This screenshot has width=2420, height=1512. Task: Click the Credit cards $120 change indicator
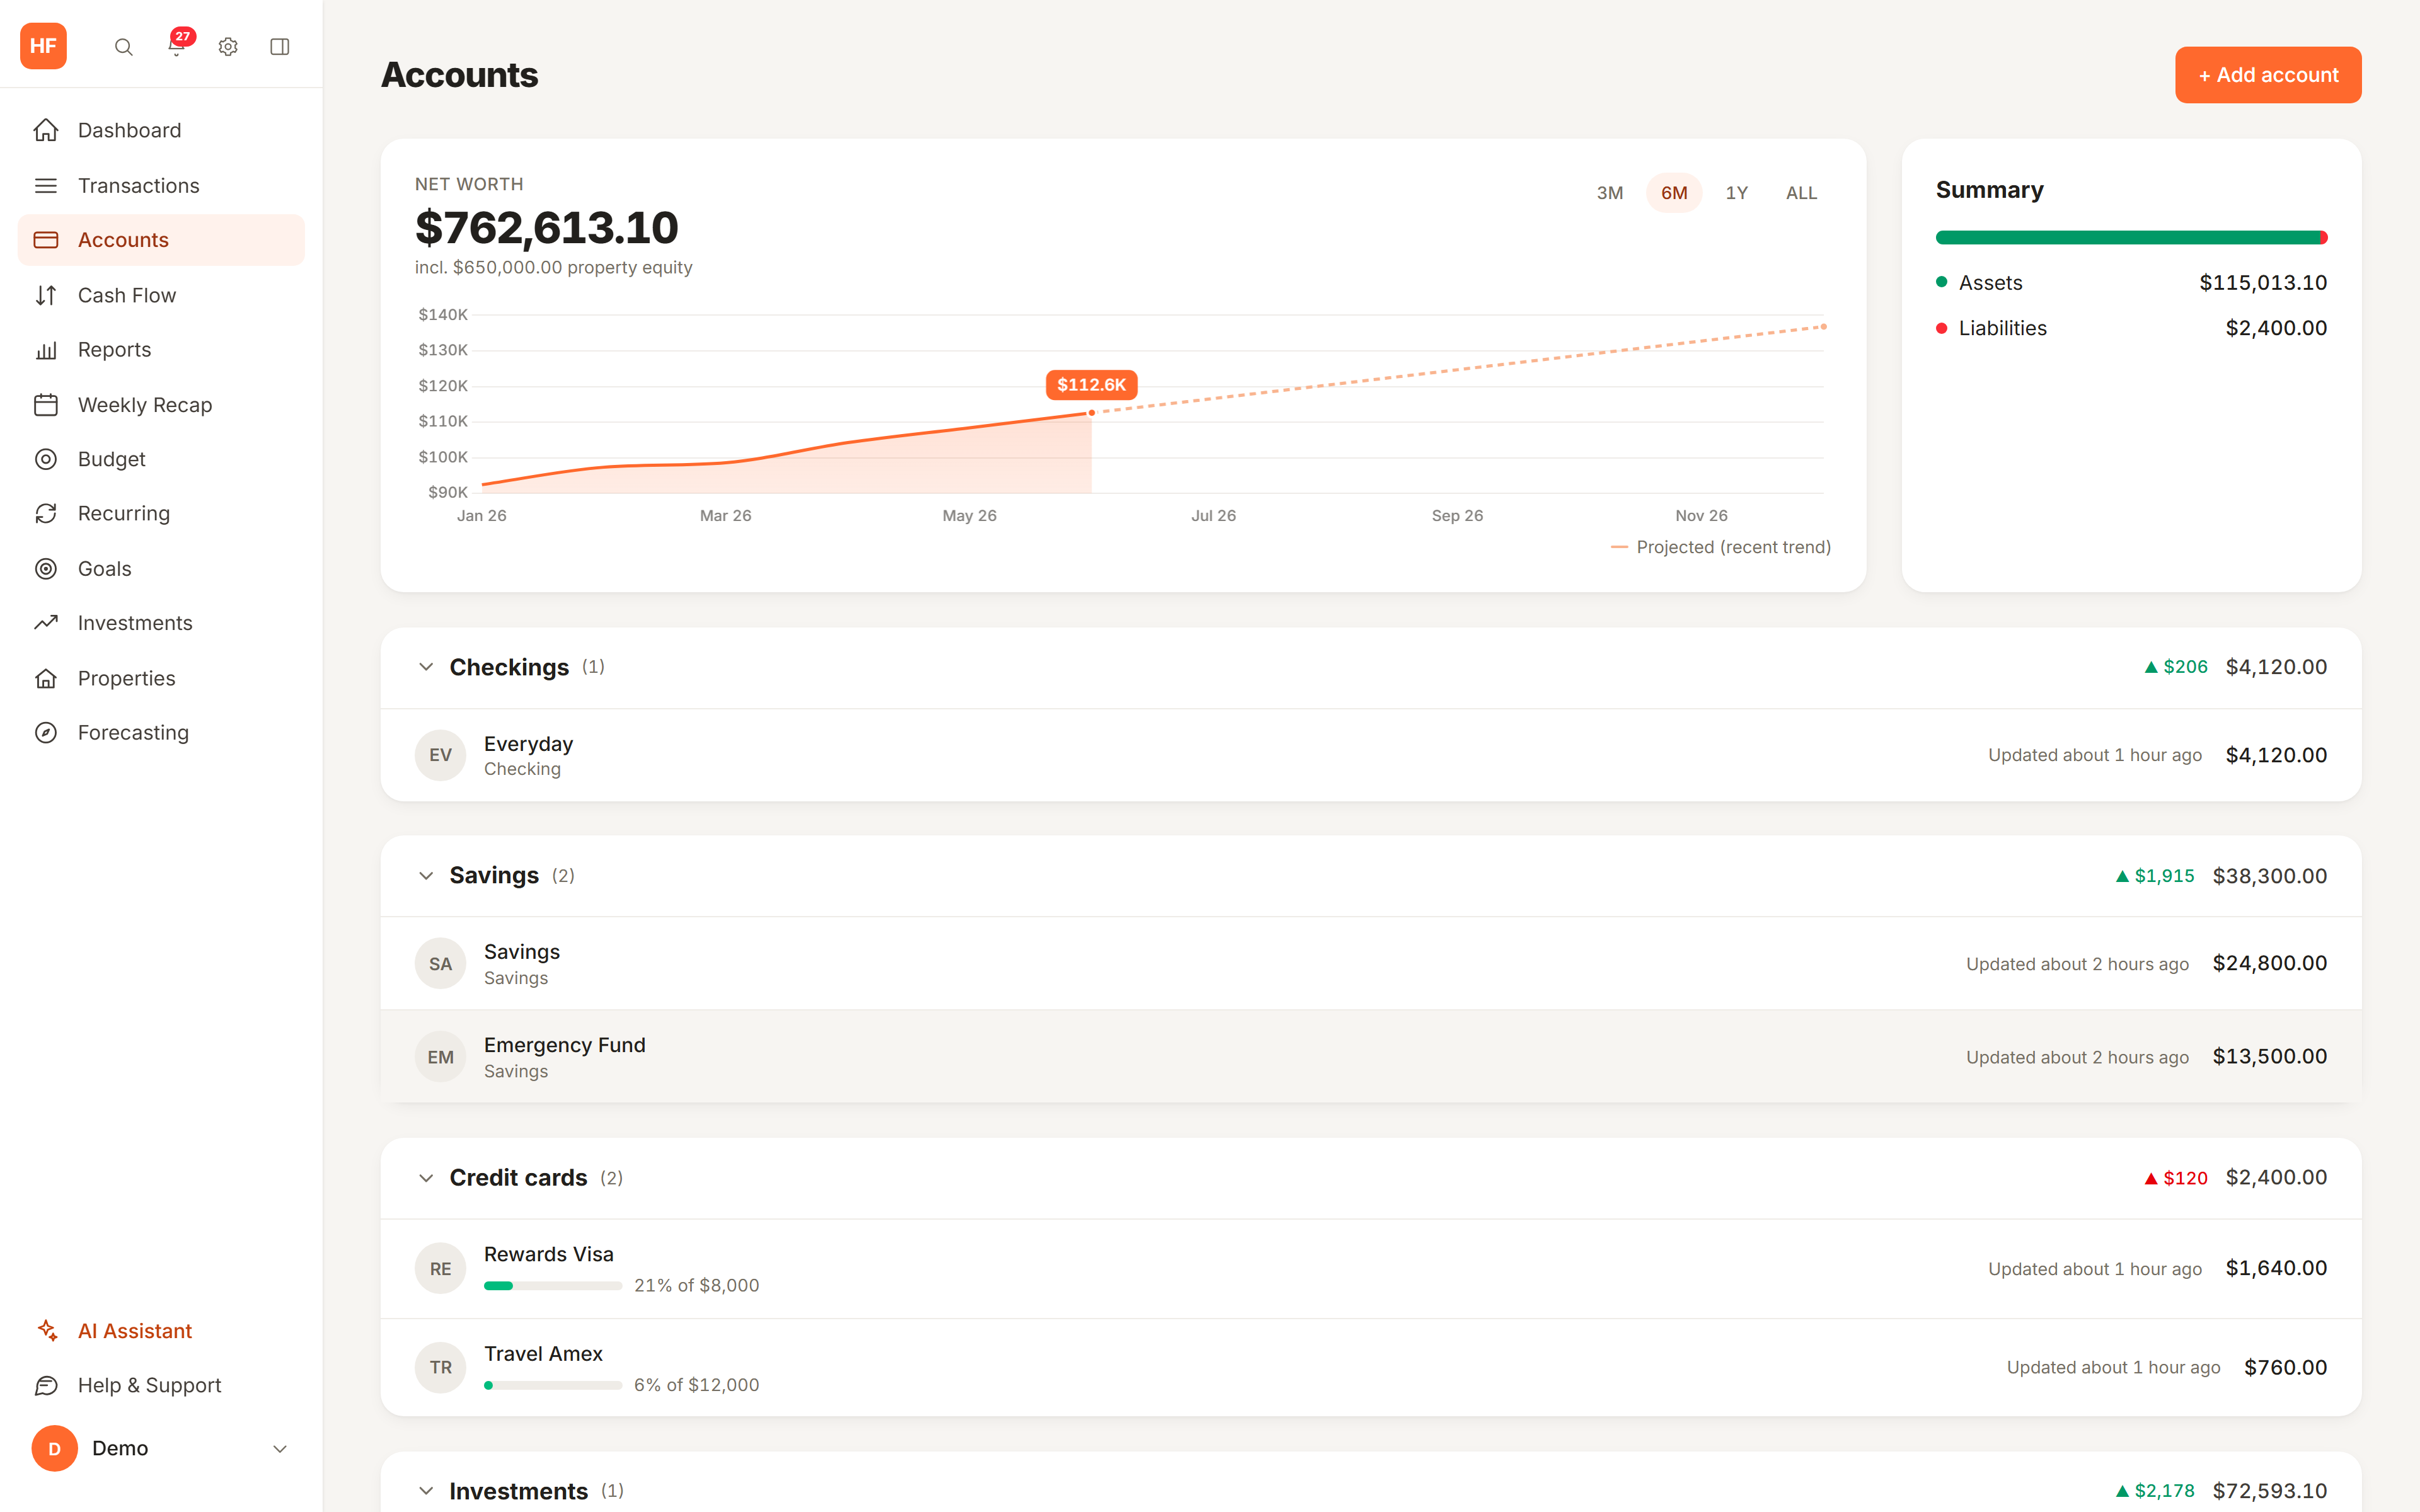tap(2176, 1178)
